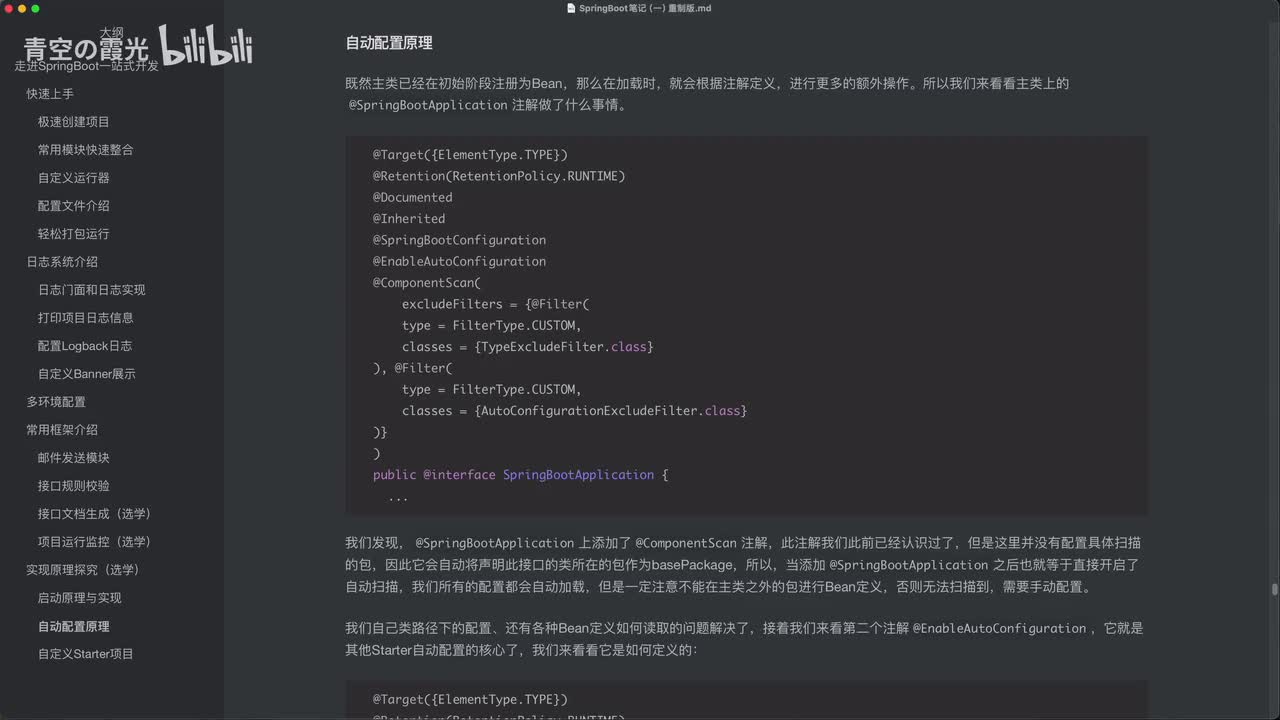Click inline @SpringBootApplication in top paragraph
Viewport: 1280px width, 720px height.
(428, 105)
